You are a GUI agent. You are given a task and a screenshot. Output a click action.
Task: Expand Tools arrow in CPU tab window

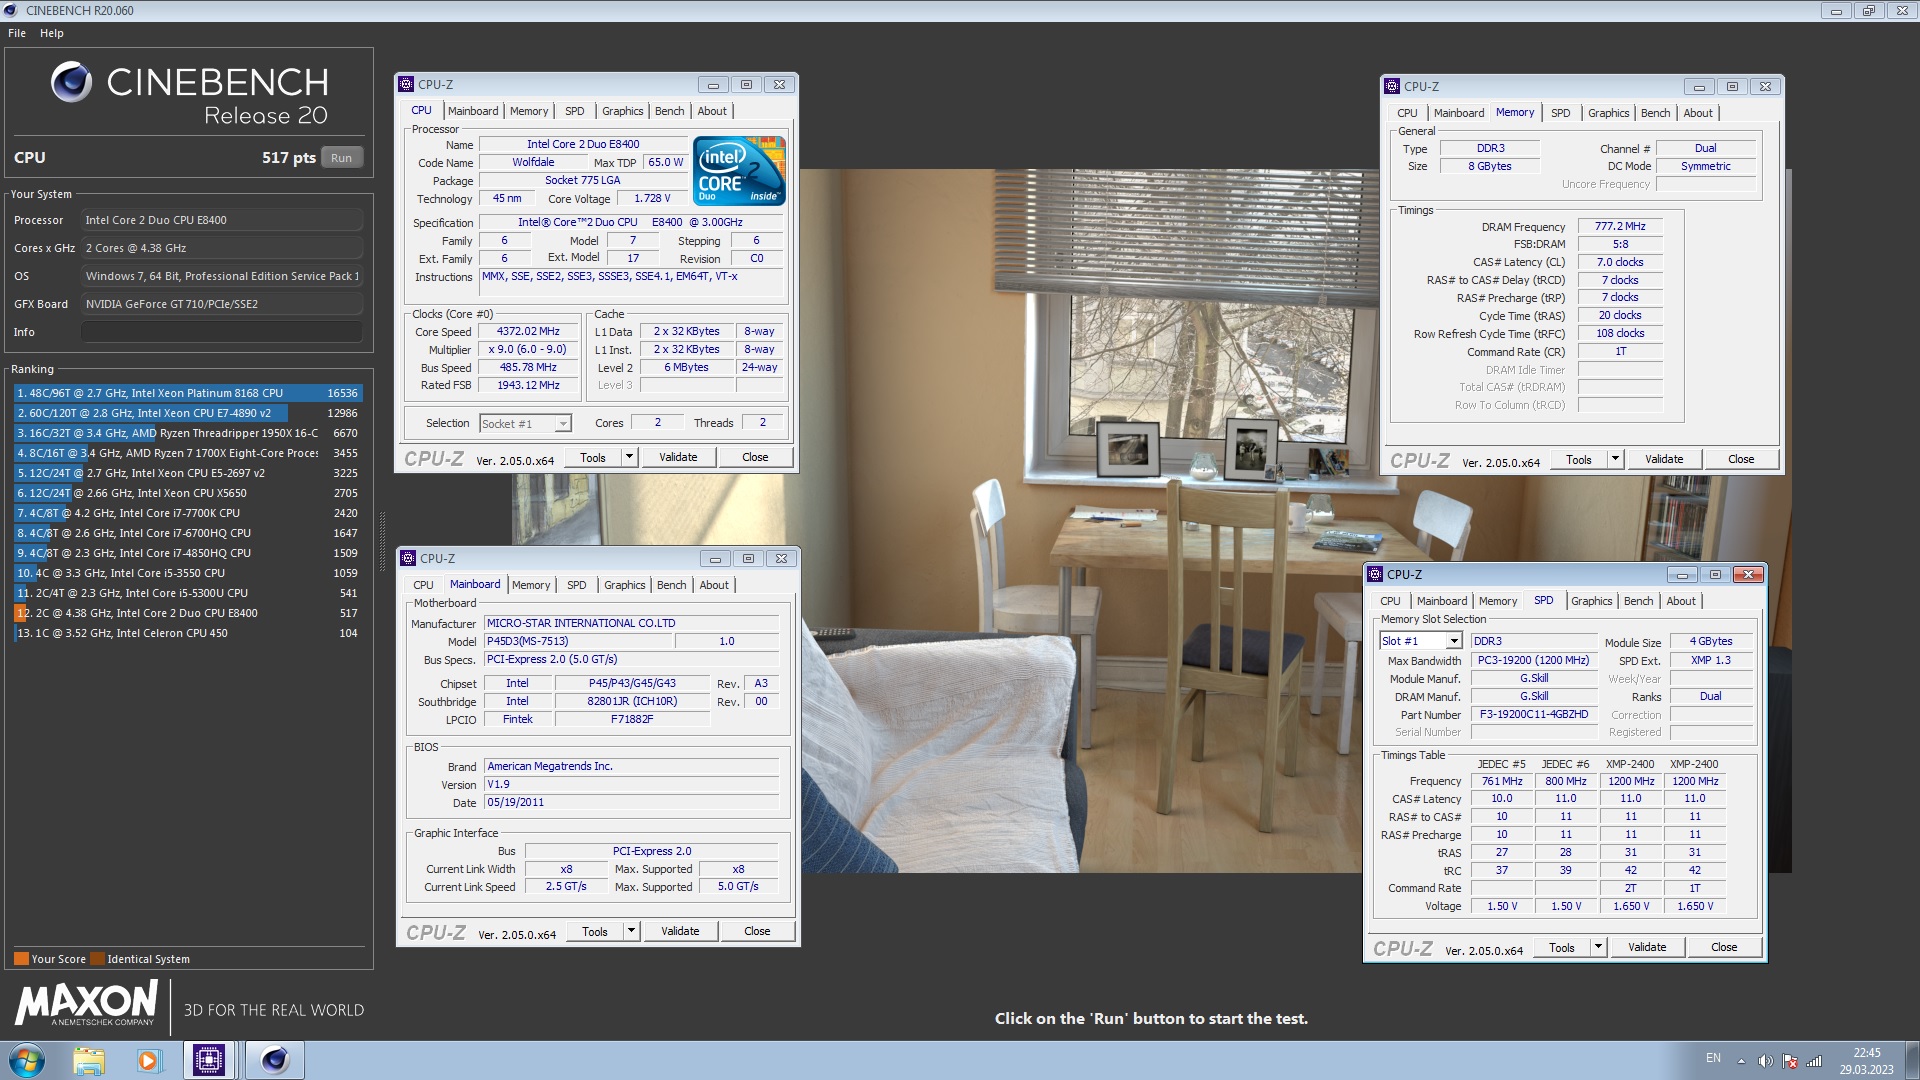(x=629, y=457)
